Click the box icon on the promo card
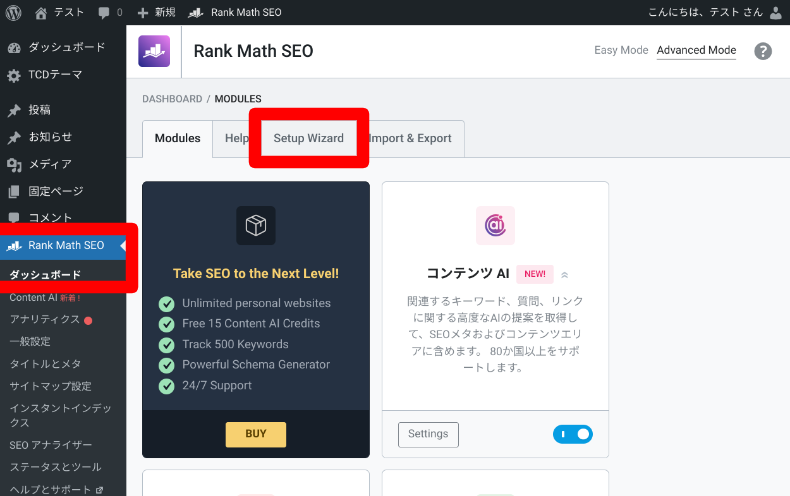The height and width of the screenshot is (496, 790). click(256, 226)
